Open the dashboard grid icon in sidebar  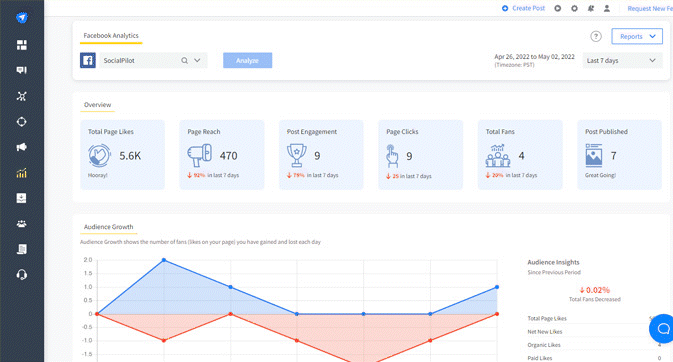click(x=21, y=45)
